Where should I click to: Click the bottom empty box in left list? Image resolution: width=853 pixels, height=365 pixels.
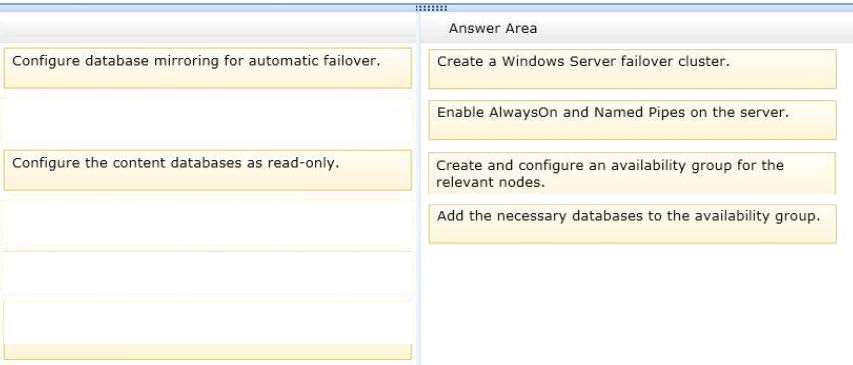click(207, 330)
